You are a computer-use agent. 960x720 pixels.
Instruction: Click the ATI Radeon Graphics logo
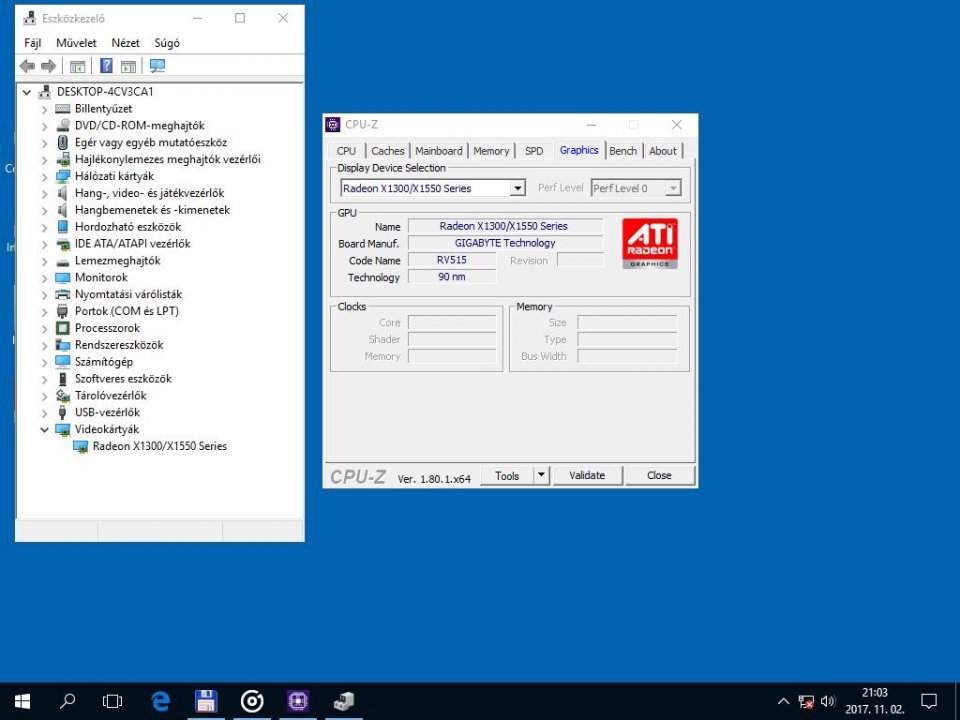[x=650, y=243]
